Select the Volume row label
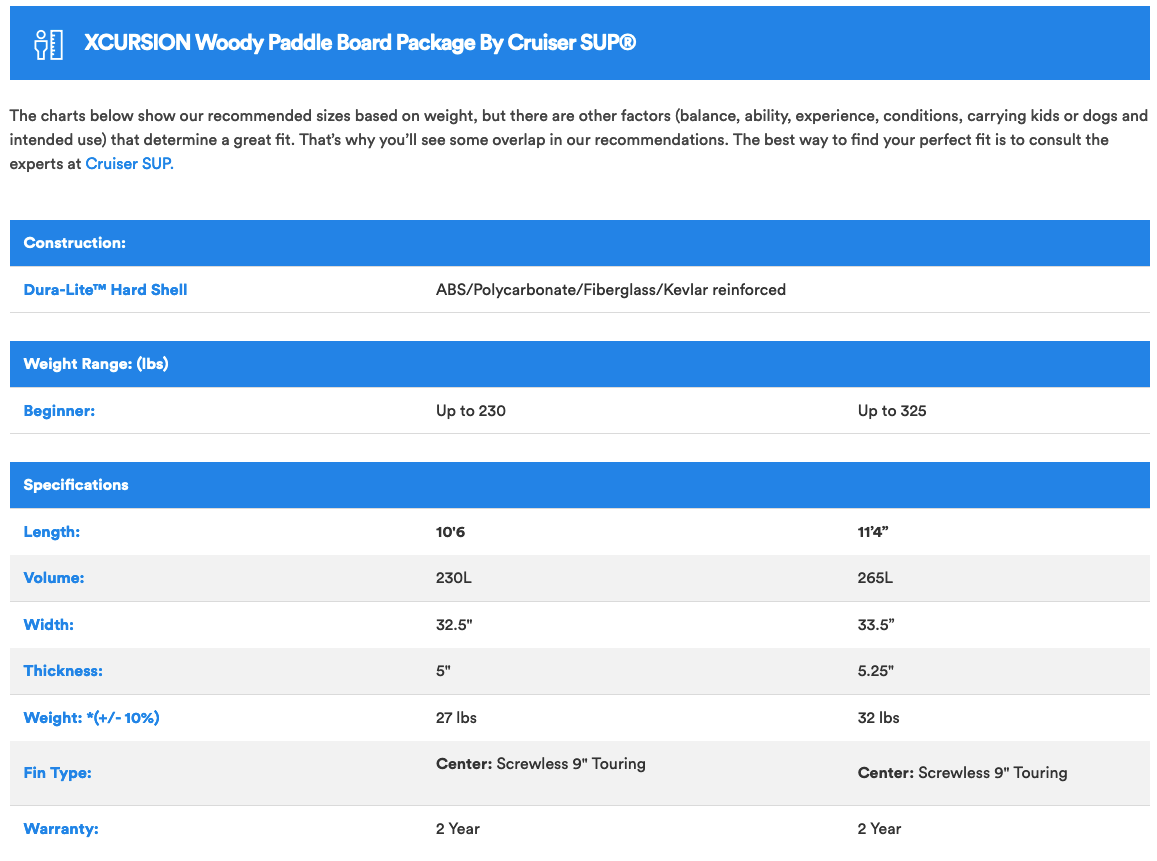The image size is (1157, 861). [x=54, y=578]
